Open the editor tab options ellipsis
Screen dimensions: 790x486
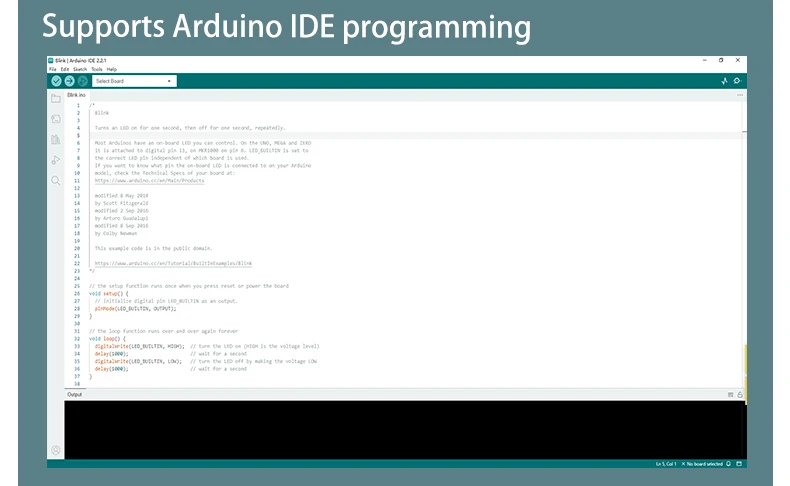point(740,95)
